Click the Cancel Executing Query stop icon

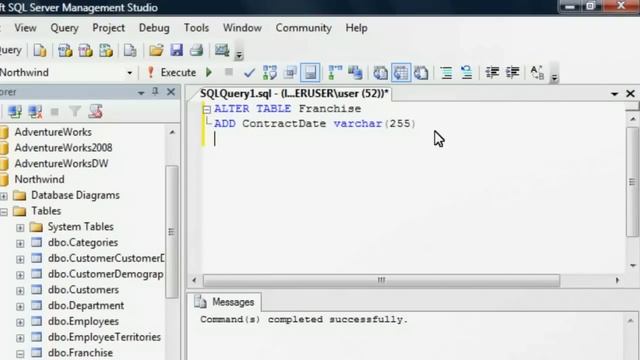click(229, 72)
